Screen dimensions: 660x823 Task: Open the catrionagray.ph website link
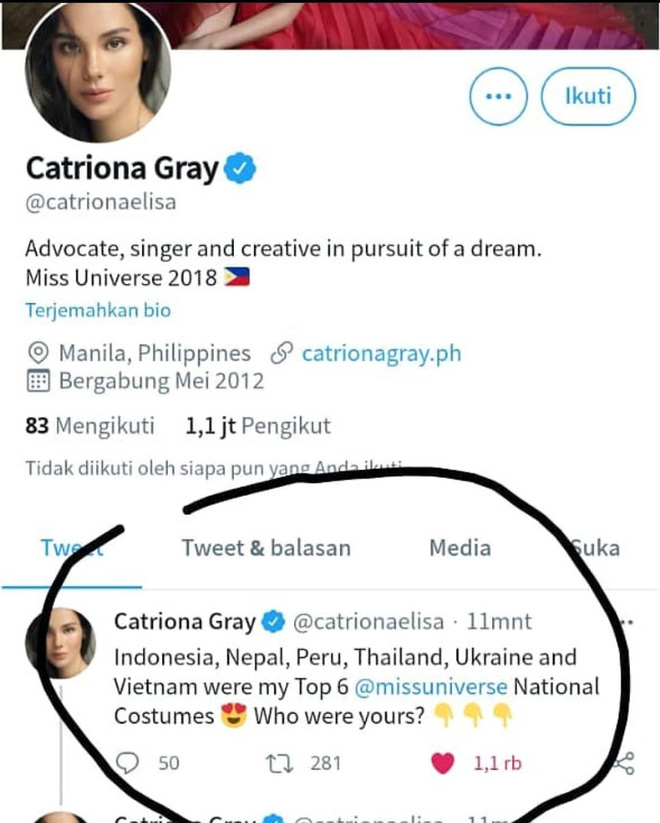click(x=381, y=353)
